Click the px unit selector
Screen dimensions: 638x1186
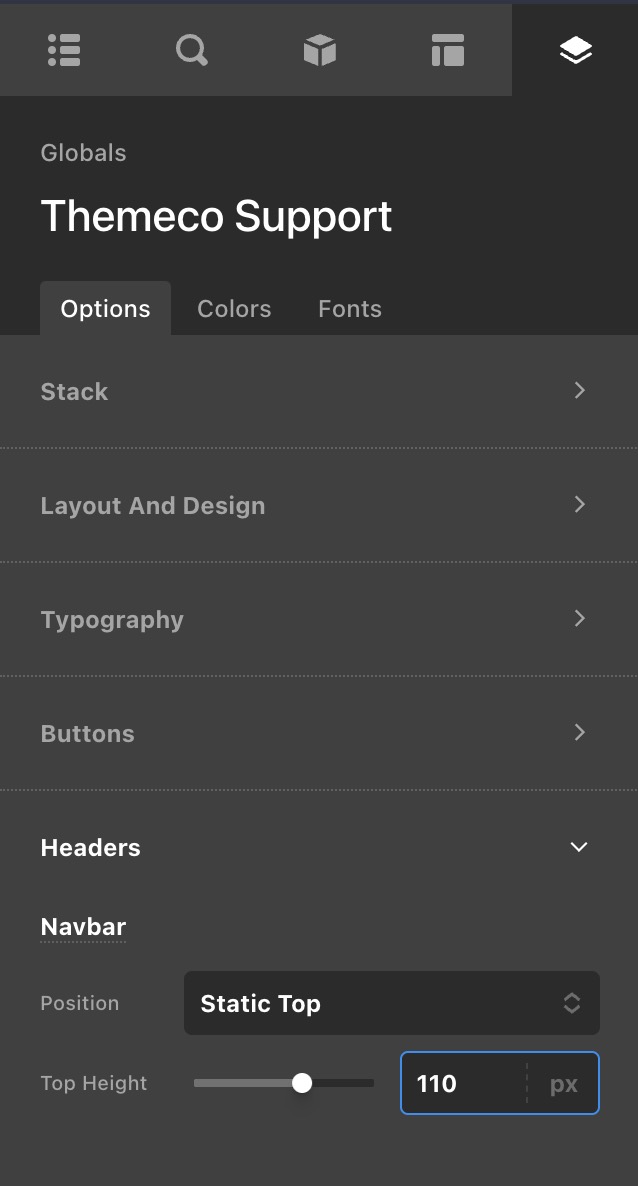pyautogui.click(x=564, y=1083)
